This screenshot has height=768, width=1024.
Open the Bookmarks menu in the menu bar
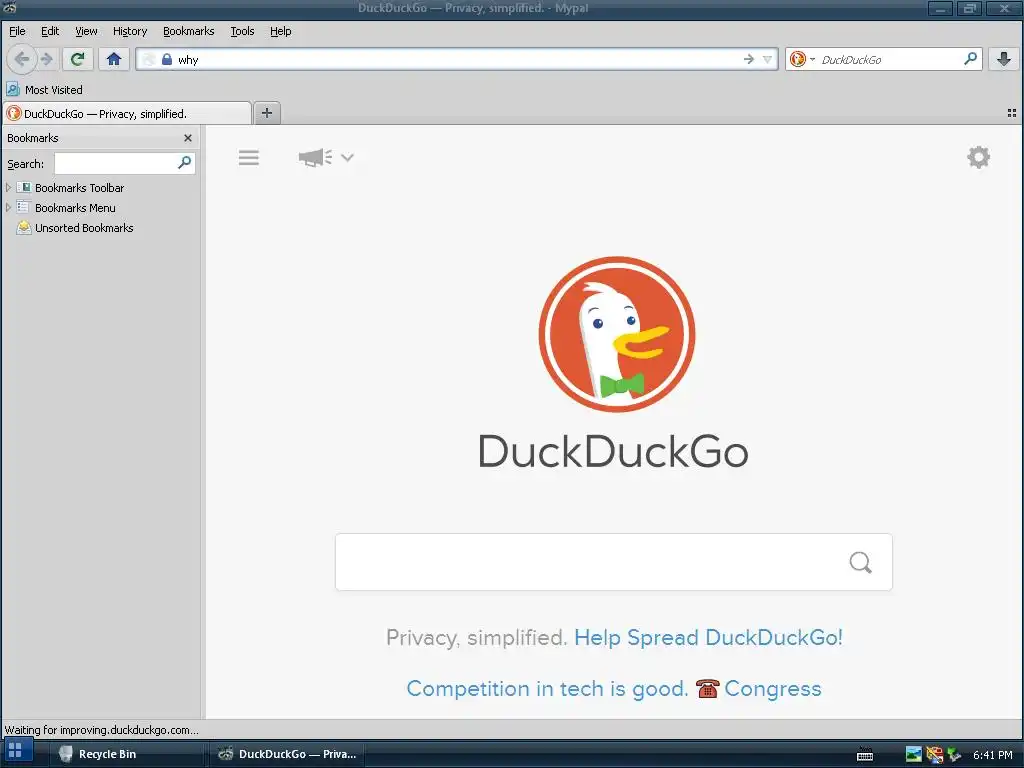(189, 31)
